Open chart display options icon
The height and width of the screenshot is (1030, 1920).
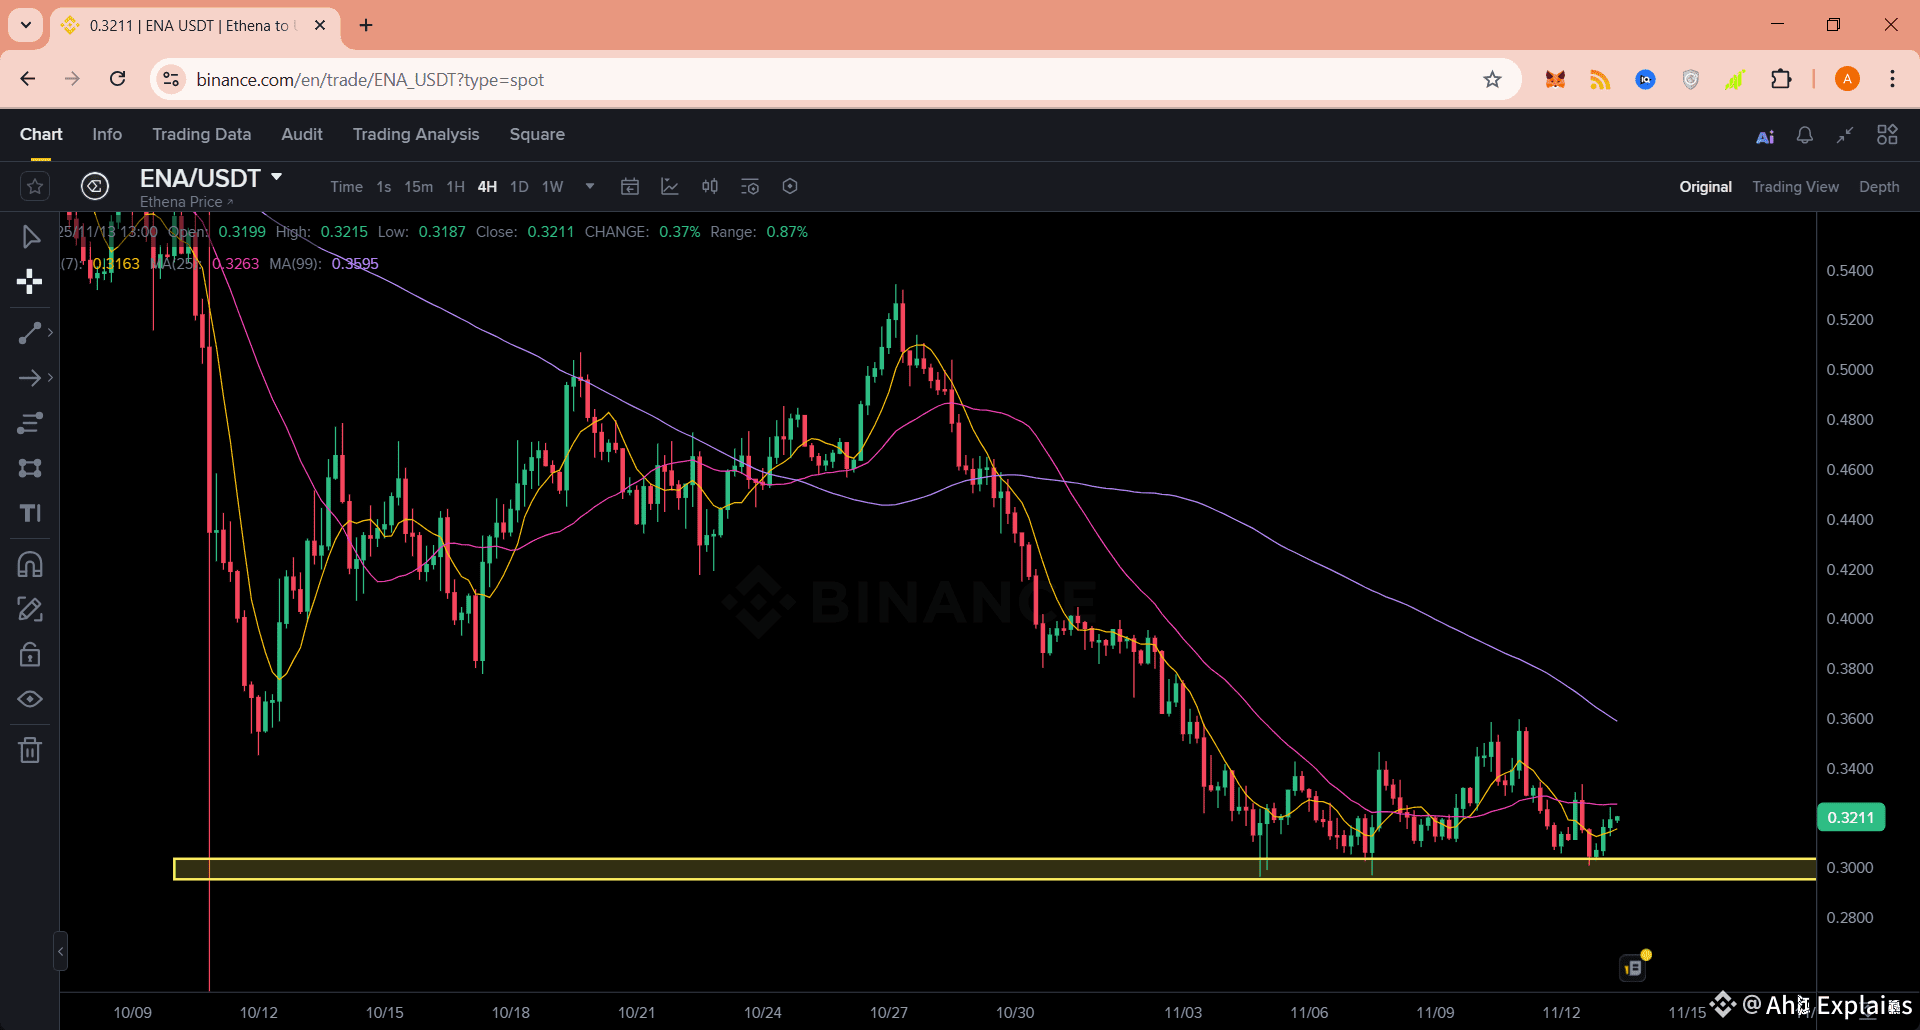(750, 186)
